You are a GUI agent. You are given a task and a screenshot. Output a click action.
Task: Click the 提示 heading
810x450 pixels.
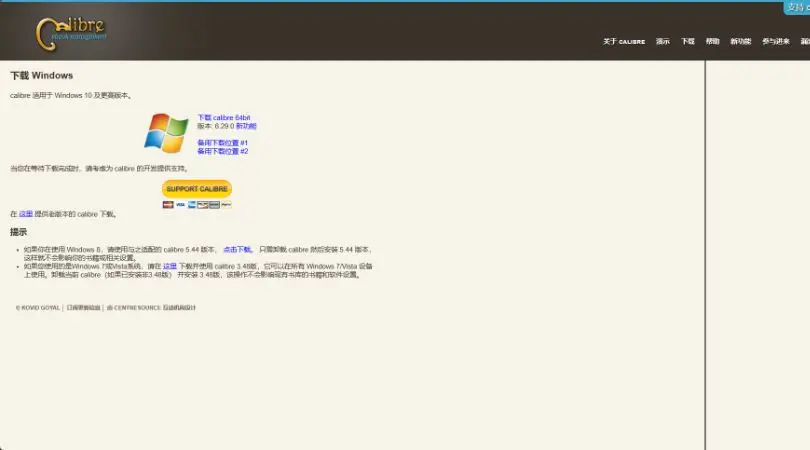(19, 232)
